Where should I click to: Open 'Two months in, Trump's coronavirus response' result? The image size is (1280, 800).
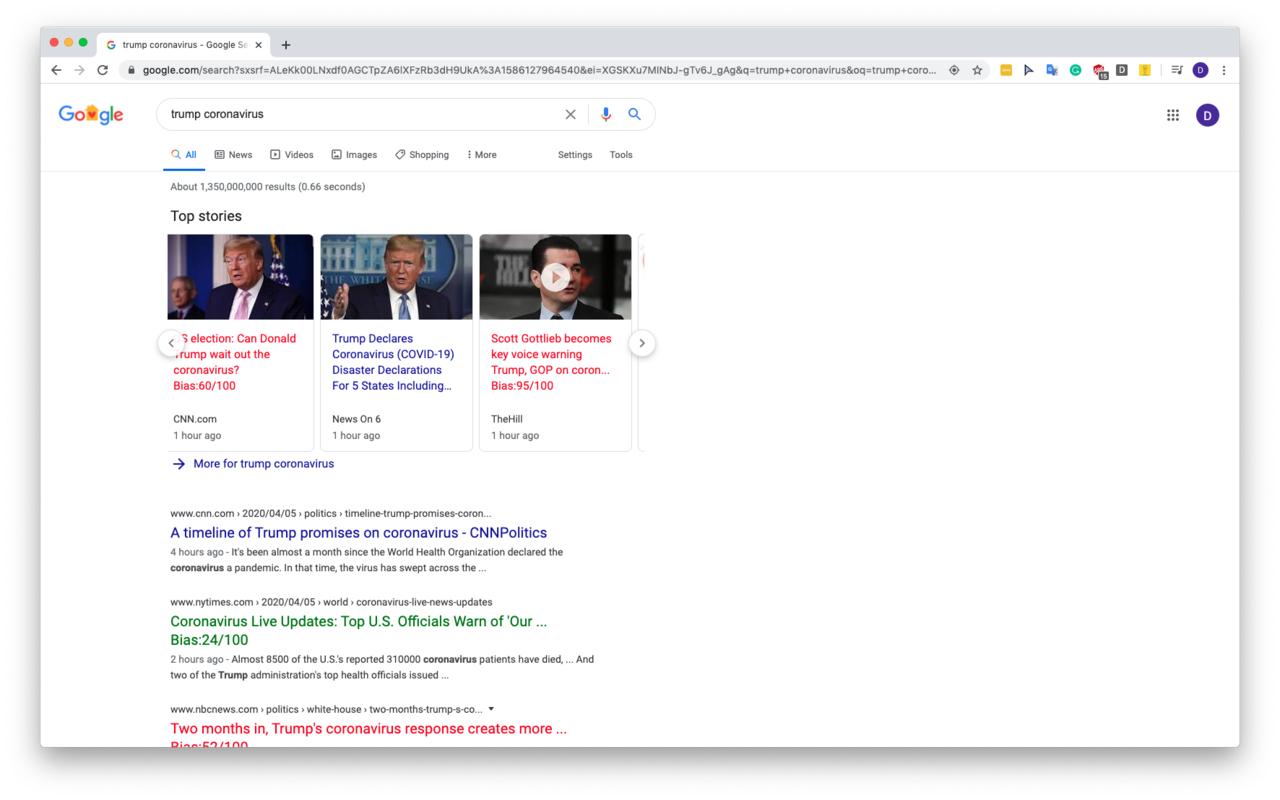[368, 729]
